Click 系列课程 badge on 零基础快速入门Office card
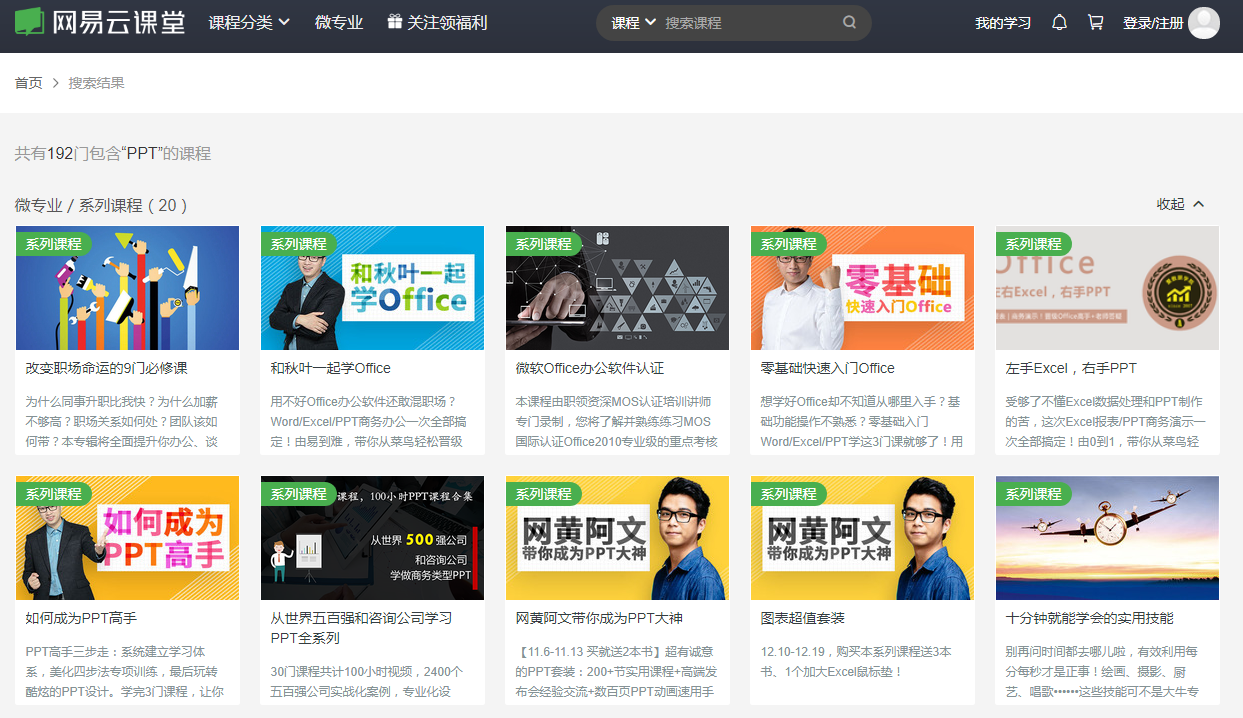Viewport: 1243px width, 718px height. pyautogui.click(x=788, y=244)
